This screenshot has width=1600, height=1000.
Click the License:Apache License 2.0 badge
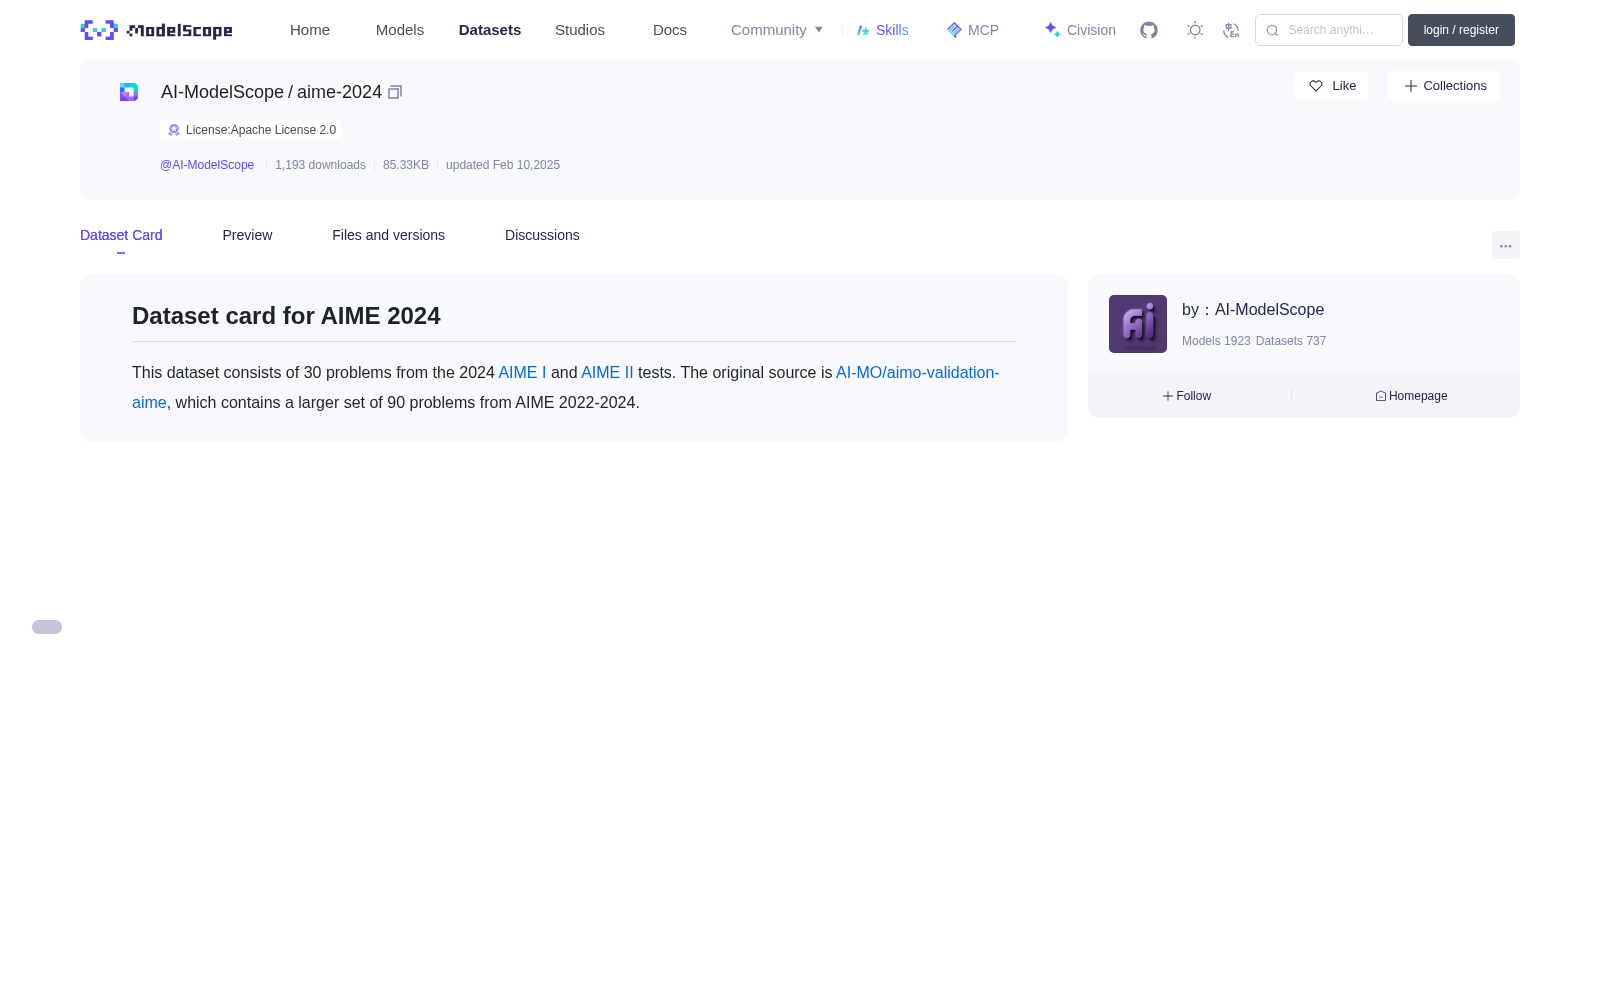pyautogui.click(x=250, y=130)
